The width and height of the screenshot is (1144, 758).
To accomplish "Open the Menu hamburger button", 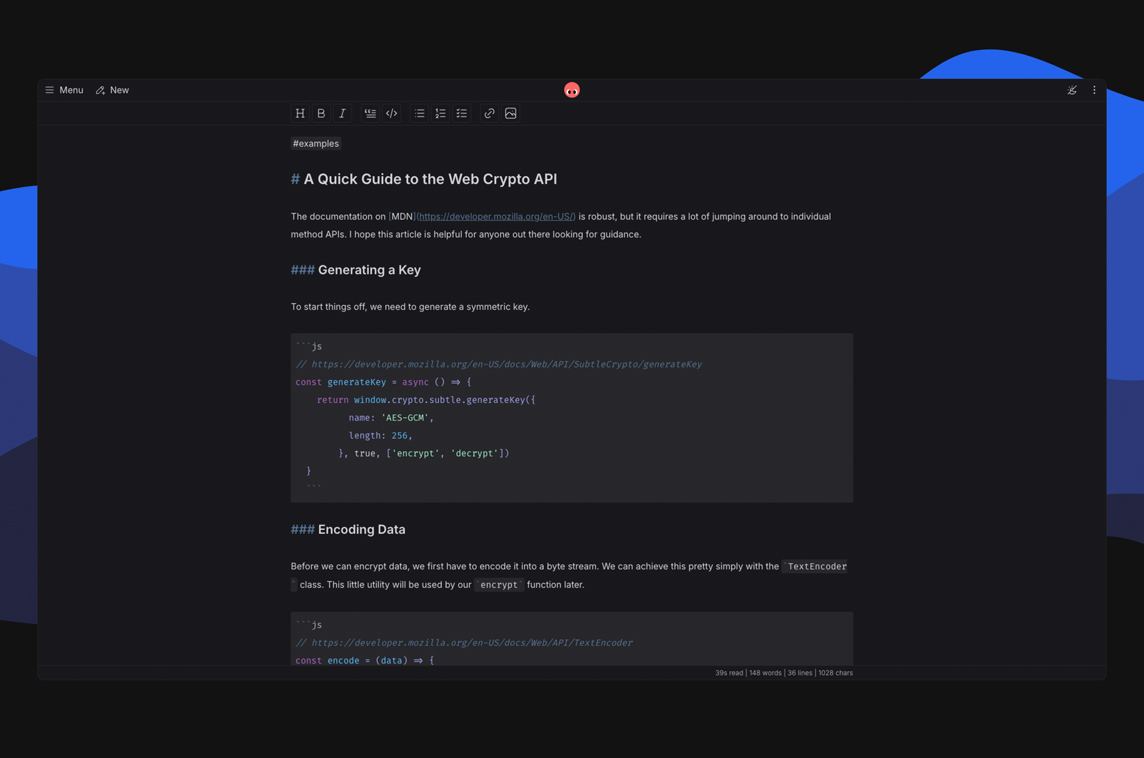I will [64, 90].
